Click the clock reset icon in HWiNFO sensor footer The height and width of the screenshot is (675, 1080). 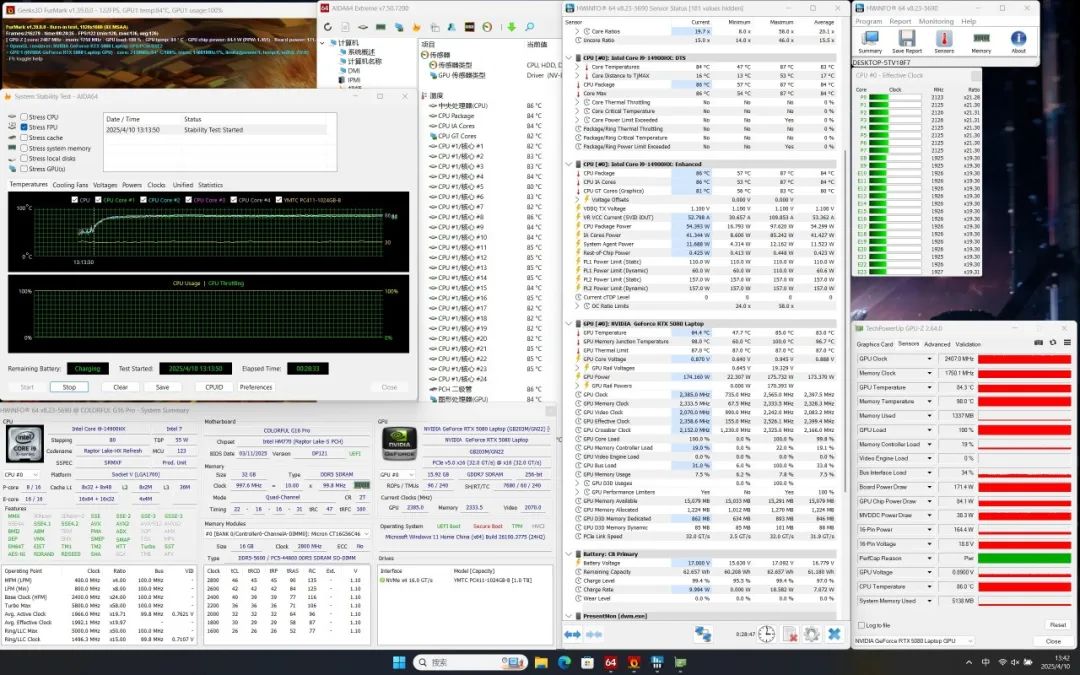(767, 634)
